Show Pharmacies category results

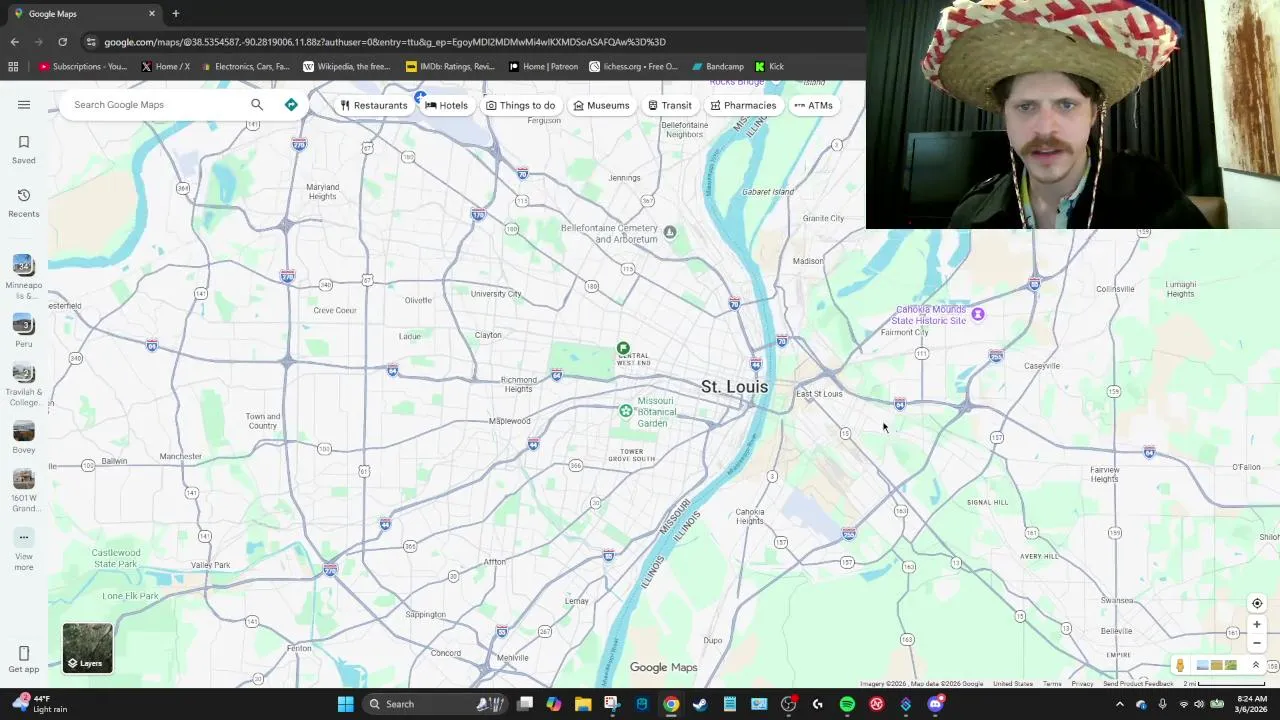(743, 105)
